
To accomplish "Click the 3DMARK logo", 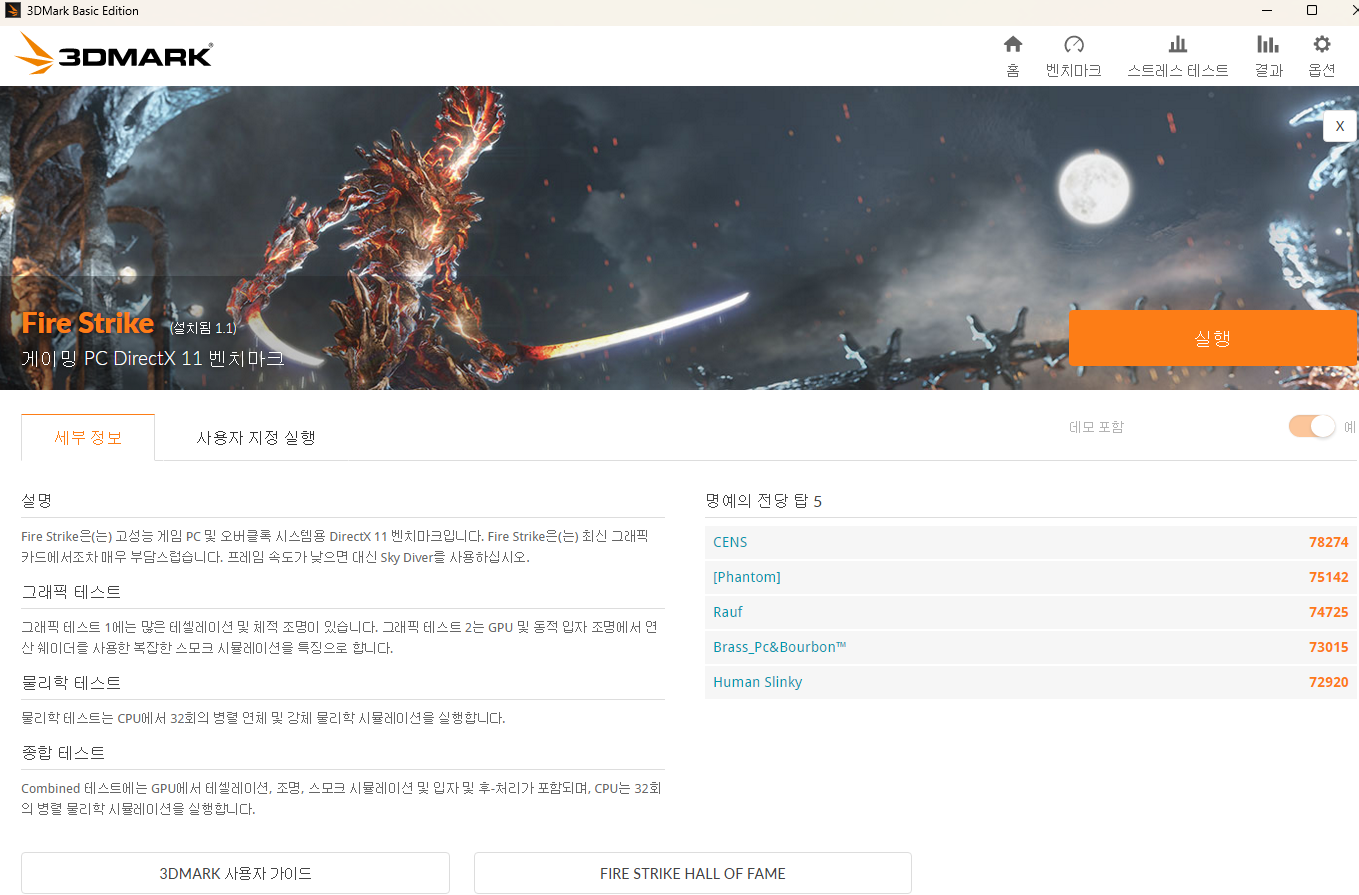I will tap(114, 55).
